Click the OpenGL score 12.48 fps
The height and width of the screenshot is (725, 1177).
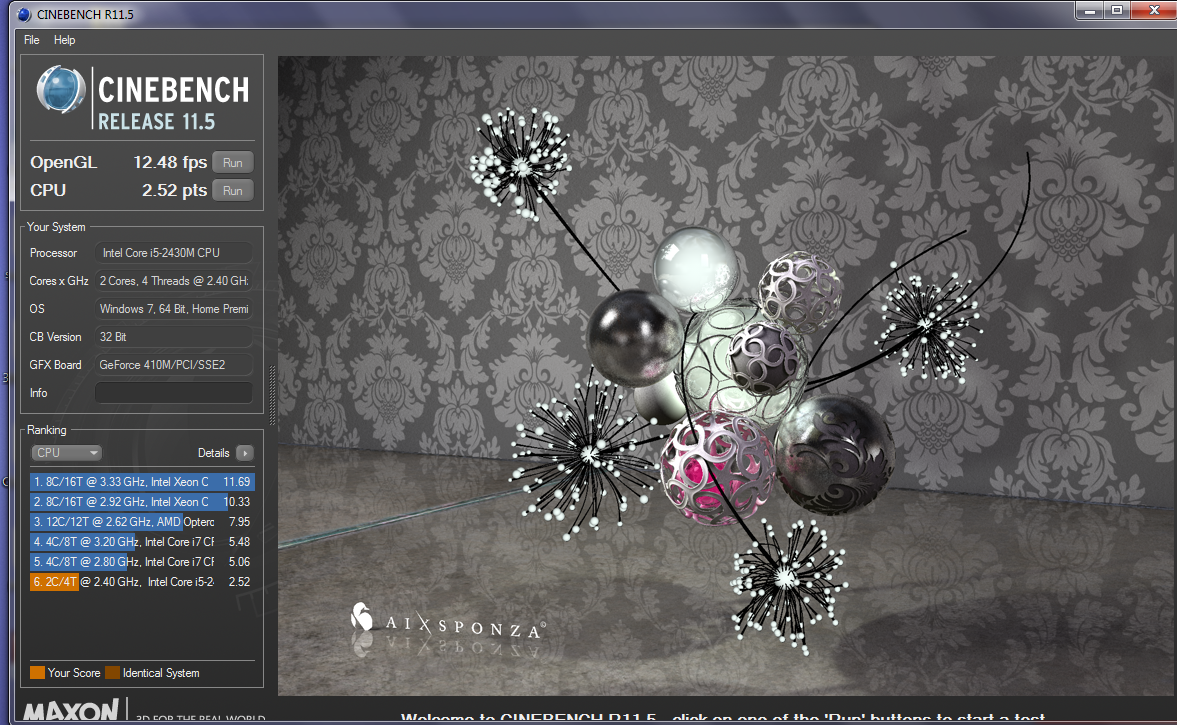(170, 163)
